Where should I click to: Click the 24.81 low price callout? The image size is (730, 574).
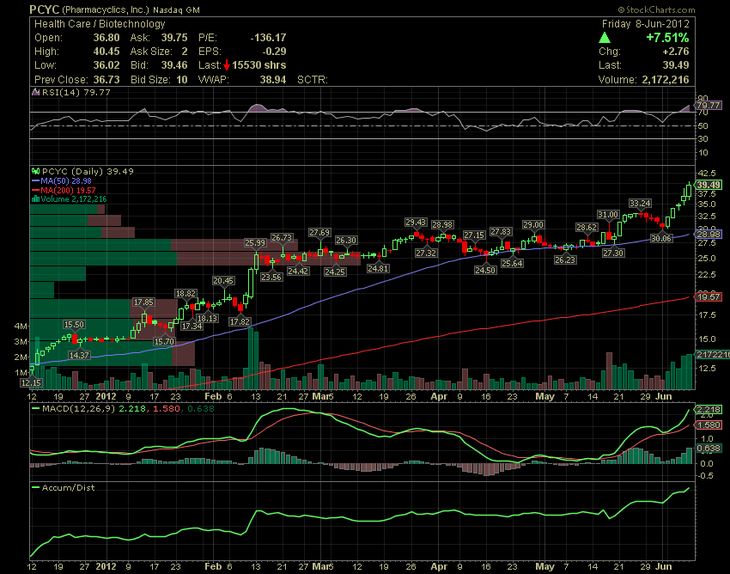click(x=378, y=269)
